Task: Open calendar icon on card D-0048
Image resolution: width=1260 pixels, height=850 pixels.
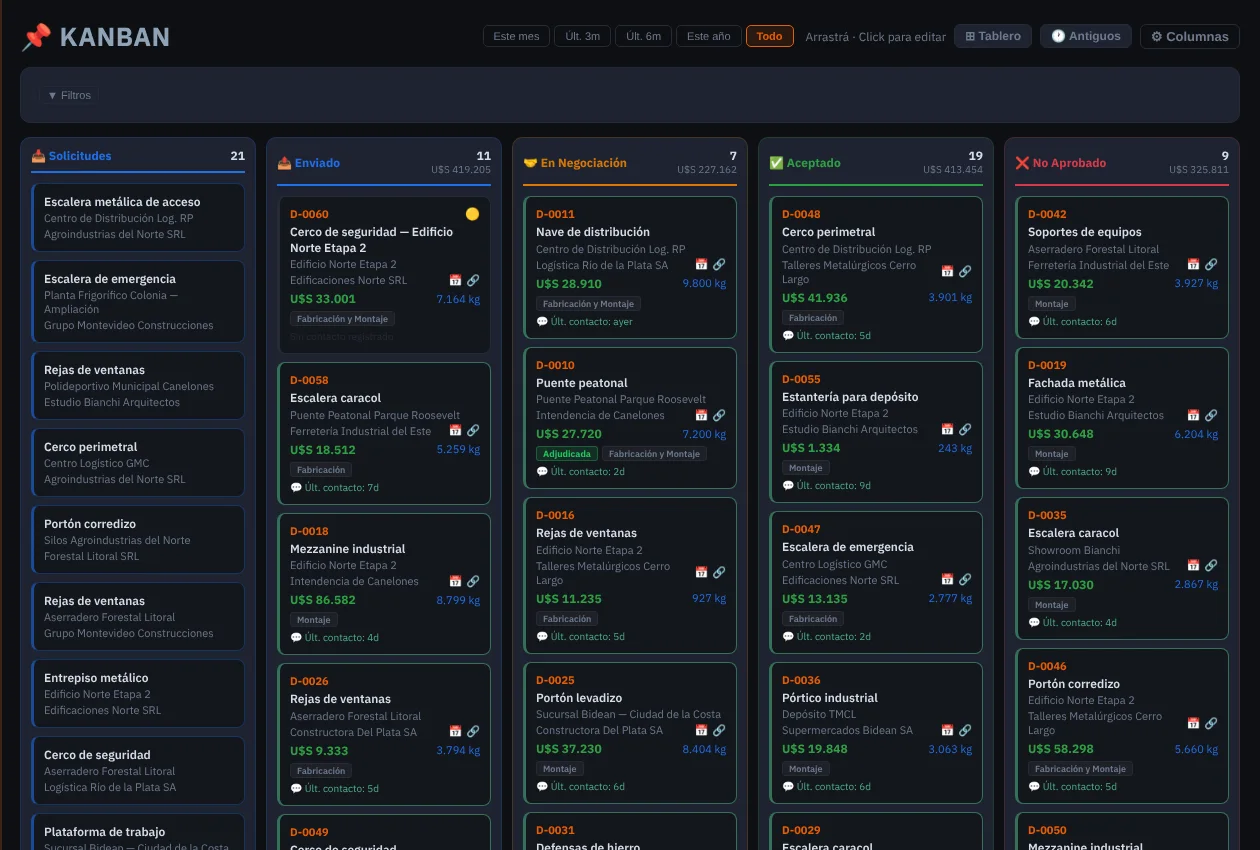Action: point(947,271)
